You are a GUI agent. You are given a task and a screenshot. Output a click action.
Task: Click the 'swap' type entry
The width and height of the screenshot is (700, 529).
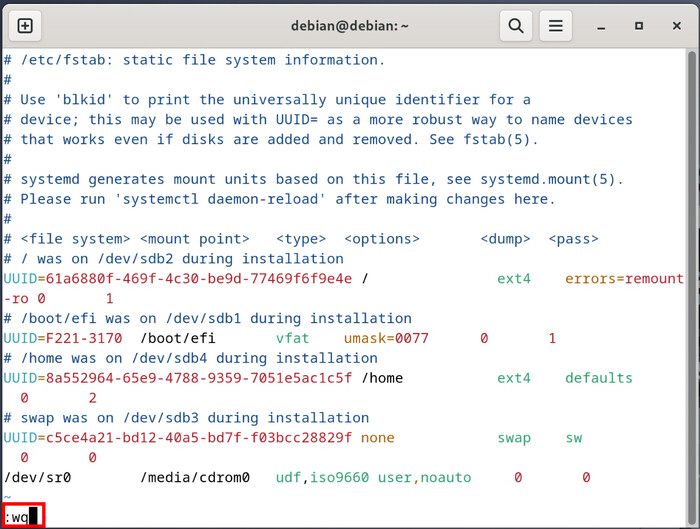(514, 437)
